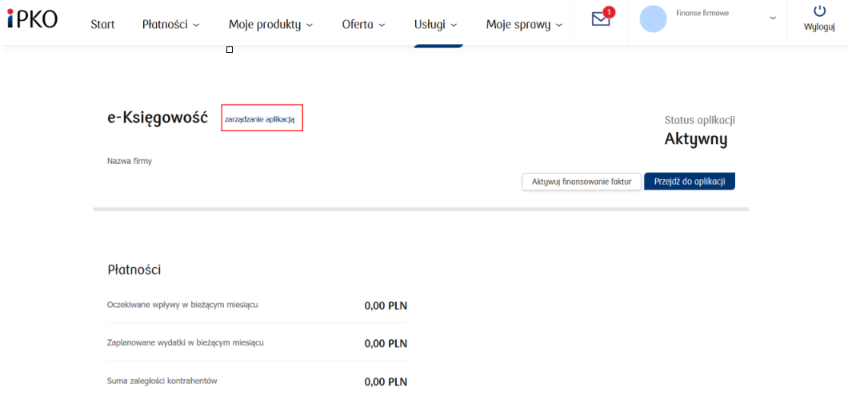Click 0,00 PLN value for Oczekiwane wpływy
This screenshot has height=416, width=852.
click(x=386, y=306)
